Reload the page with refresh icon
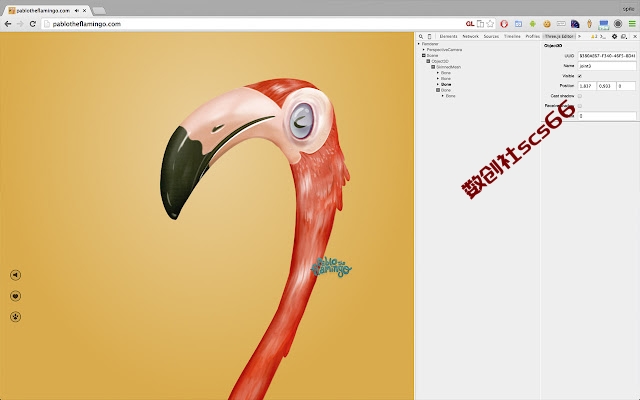This screenshot has height=400, width=640. (33, 24)
